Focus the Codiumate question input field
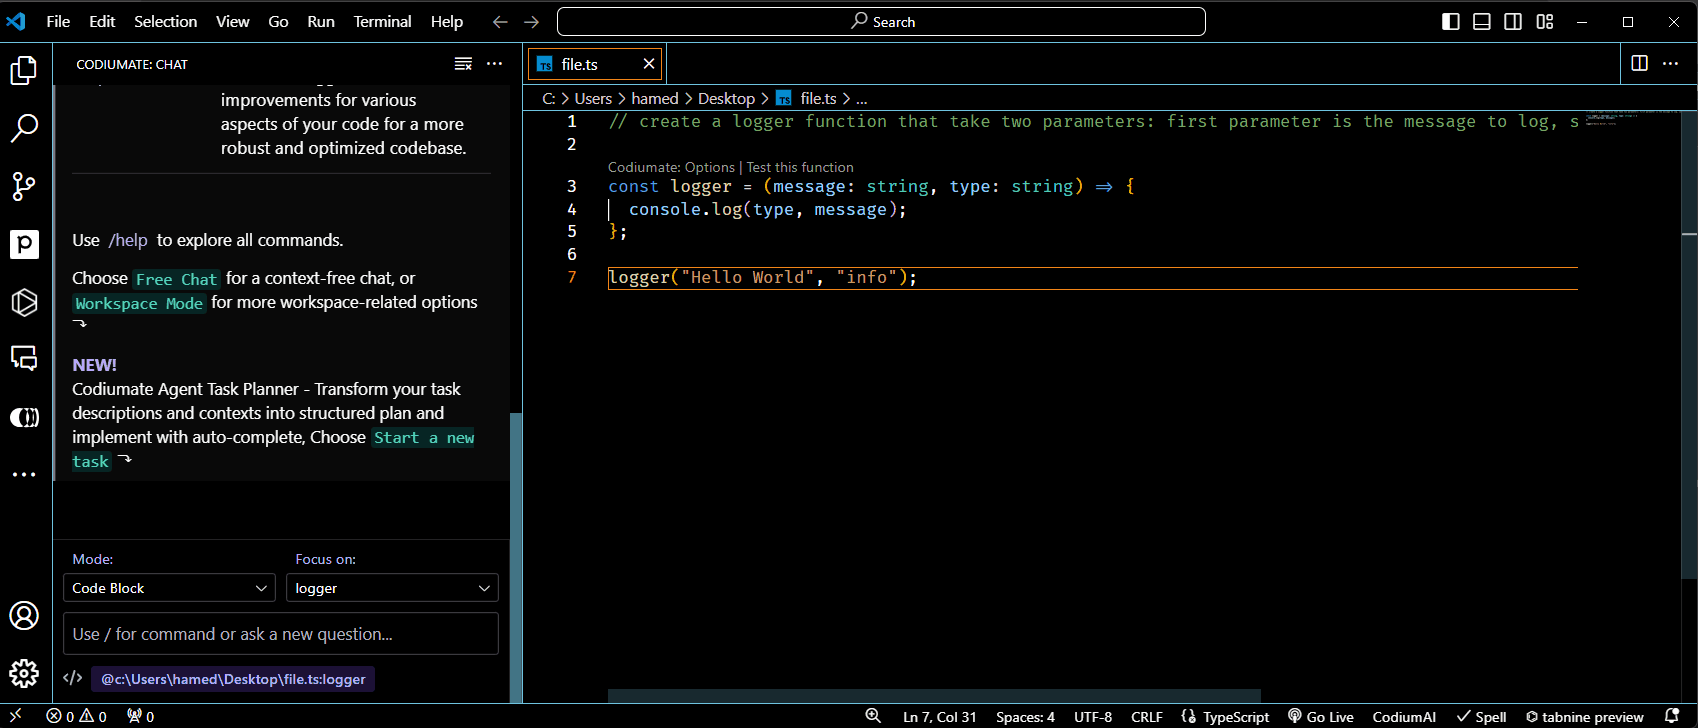Screen dimensions: 1698x728 pos(281,634)
